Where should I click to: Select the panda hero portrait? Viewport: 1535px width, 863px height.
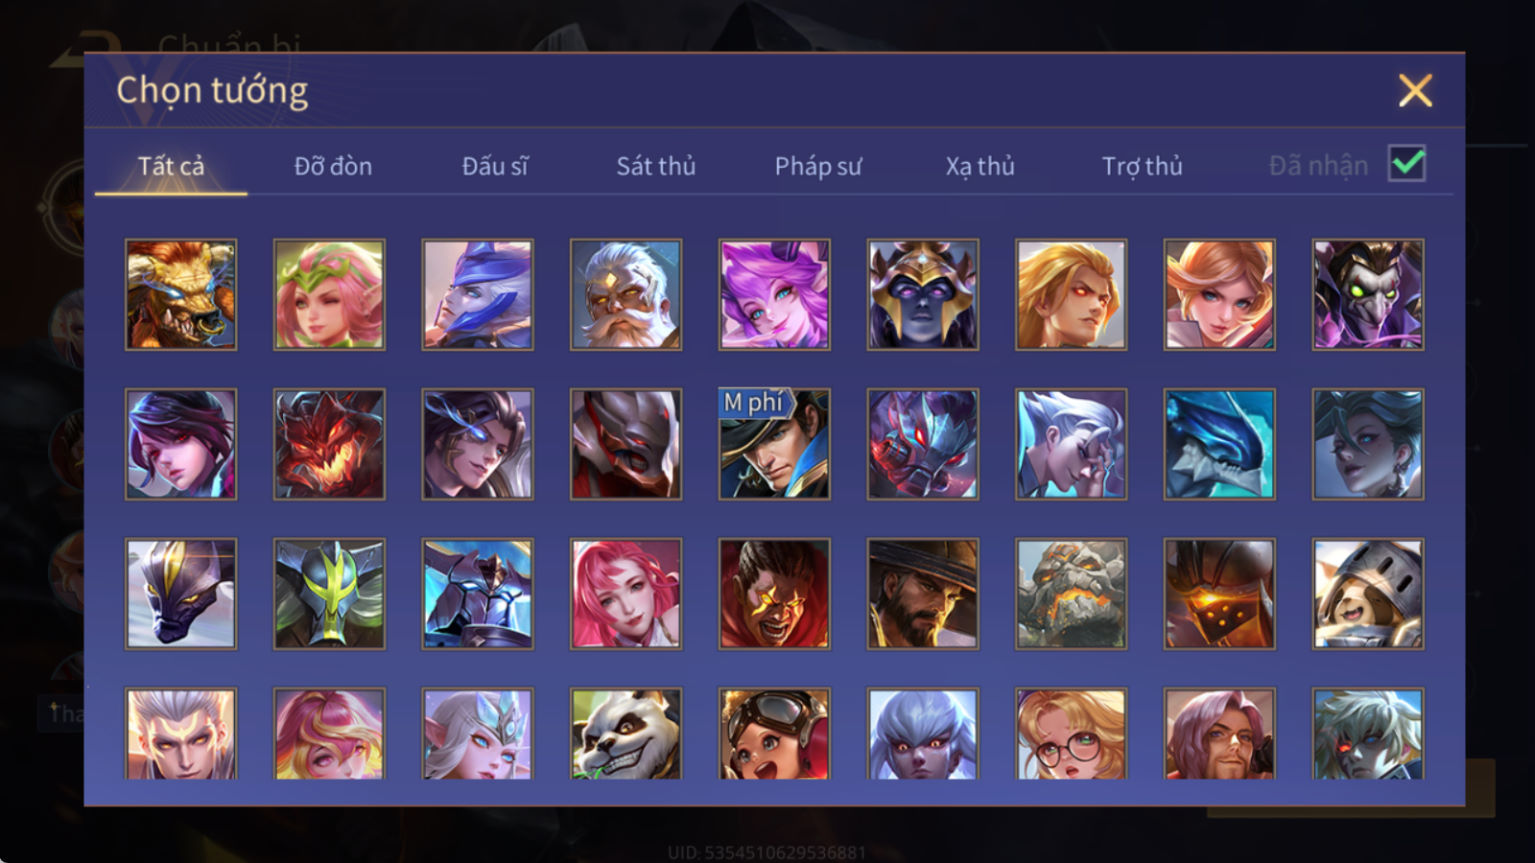[x=626, y=734]
